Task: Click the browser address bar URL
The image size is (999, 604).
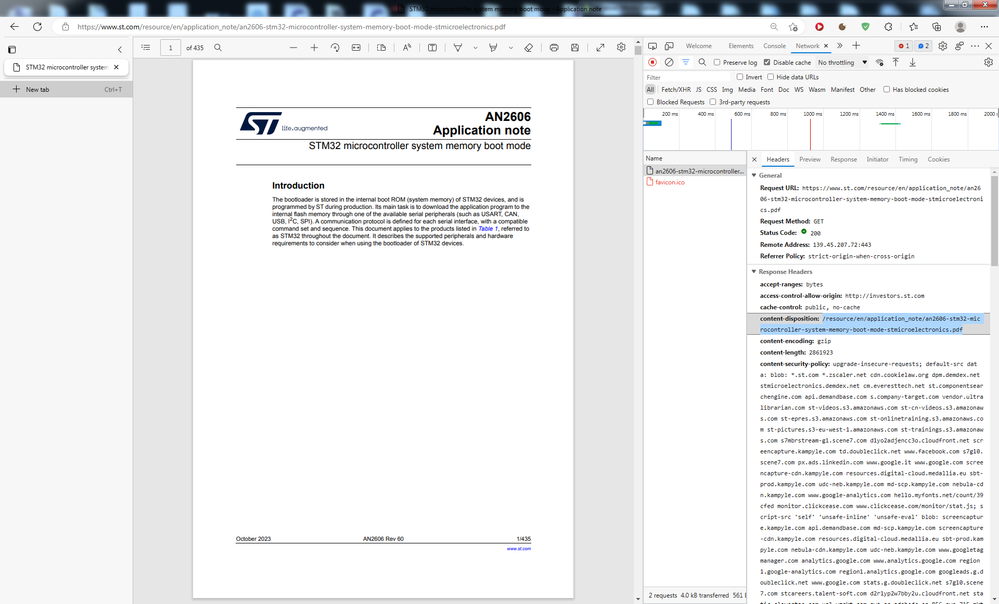Action: [291, 27]
